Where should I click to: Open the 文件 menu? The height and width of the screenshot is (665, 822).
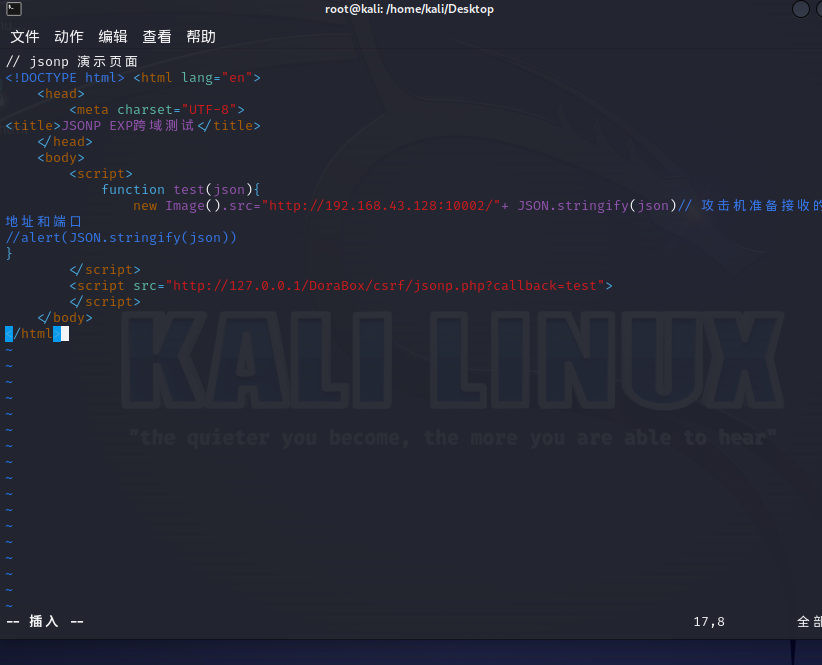[x=25, y=37]
